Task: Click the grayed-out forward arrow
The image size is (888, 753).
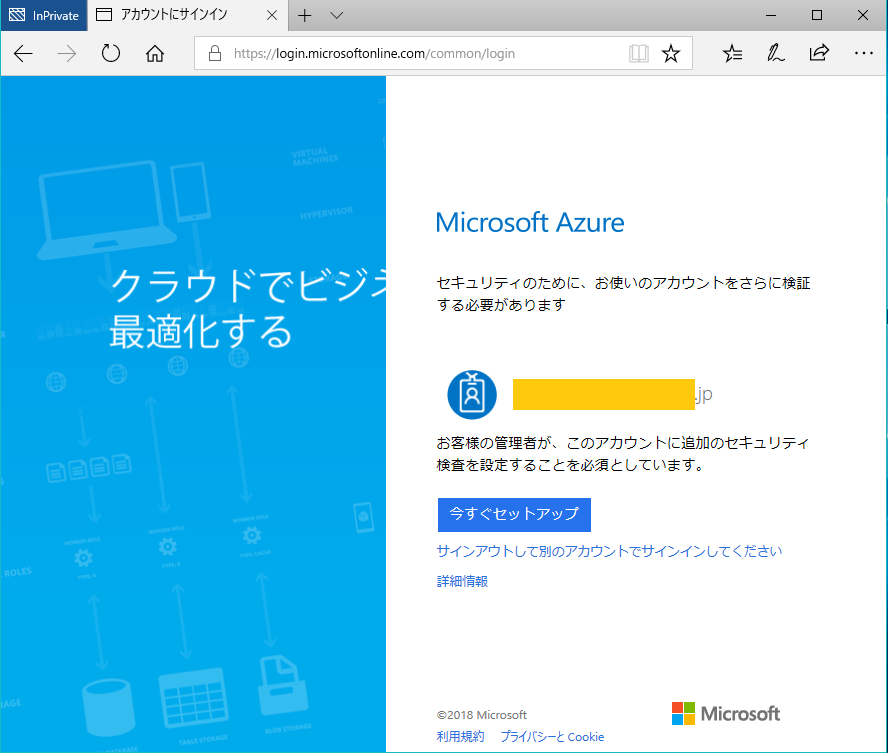Action: pyautogui.click(x=66, y=53)
